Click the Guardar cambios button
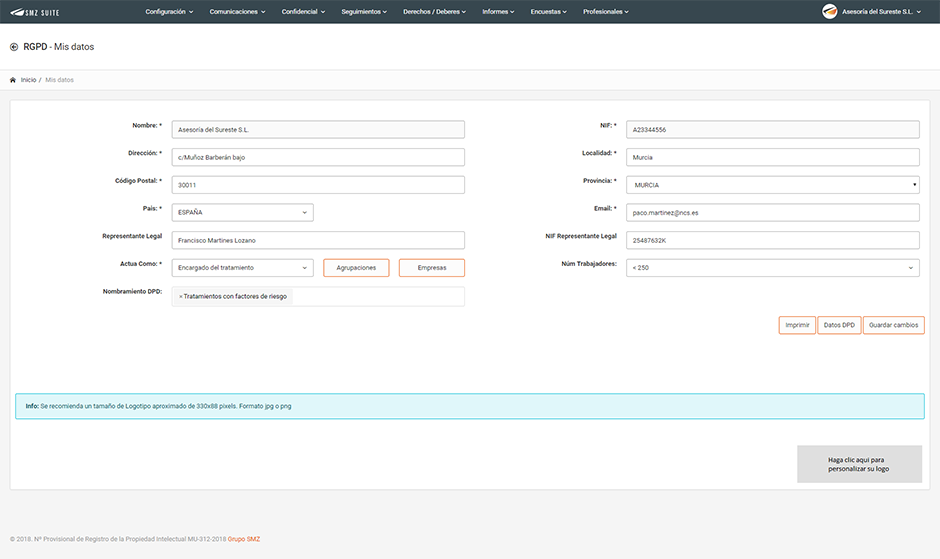This screenshot has height=559, width=940. (x=893, y=325)
